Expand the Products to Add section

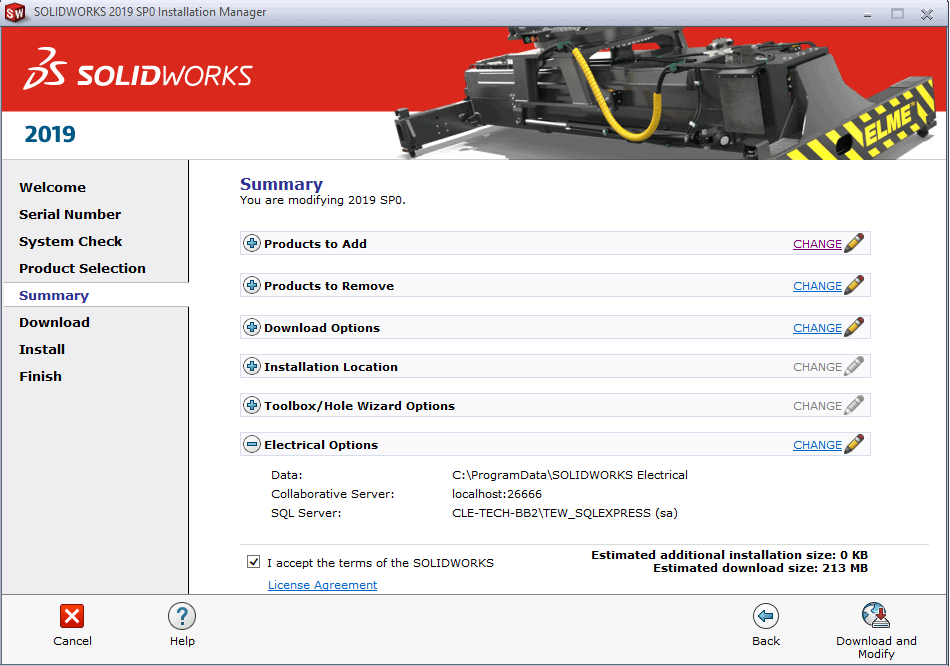point(252,243)
